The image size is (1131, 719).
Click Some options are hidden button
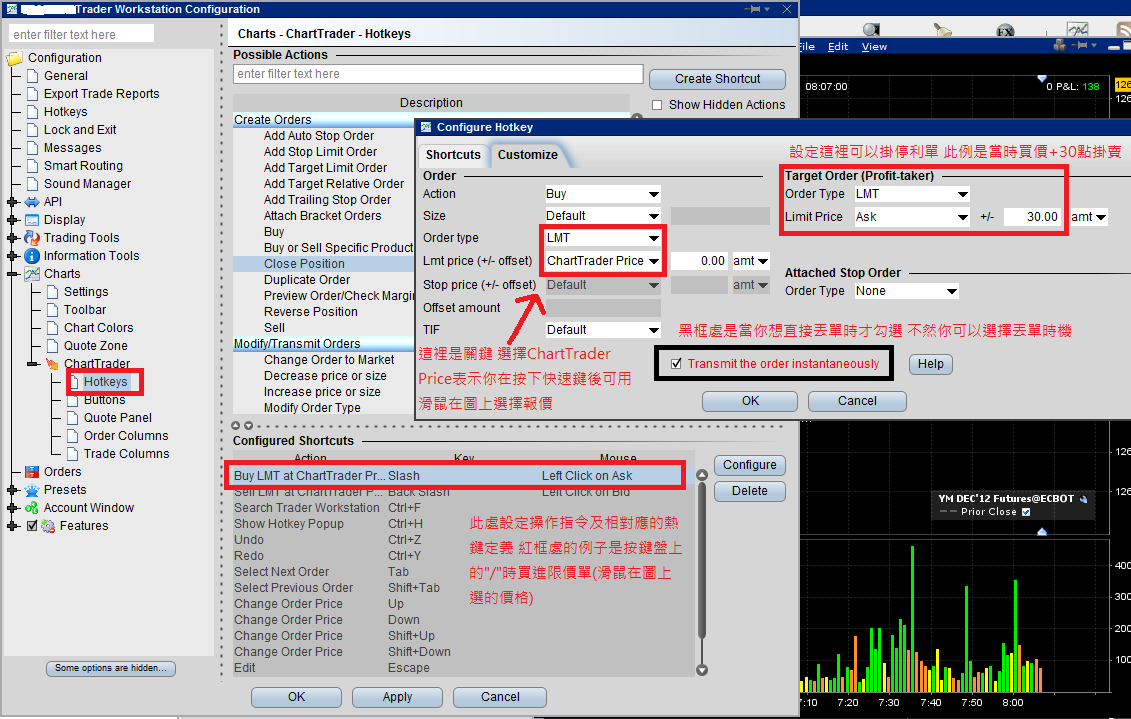111,669
